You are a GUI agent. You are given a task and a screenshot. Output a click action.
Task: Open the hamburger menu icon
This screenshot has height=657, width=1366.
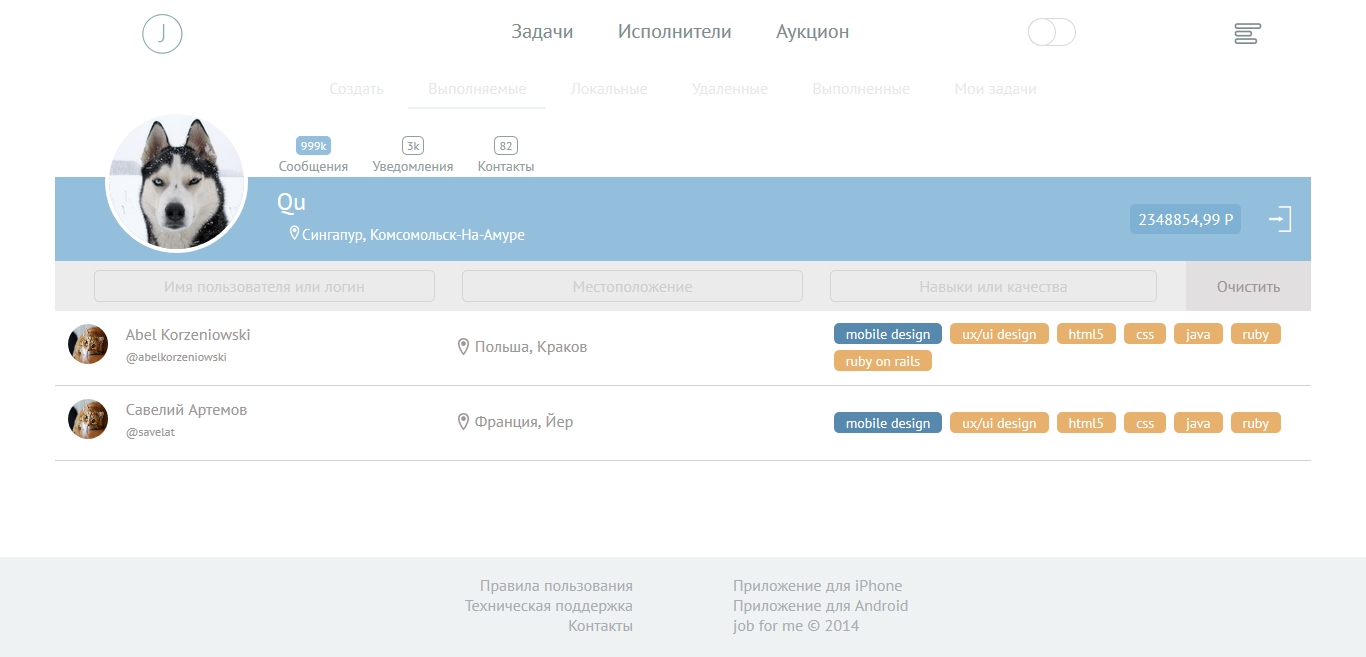(1247, 33)
